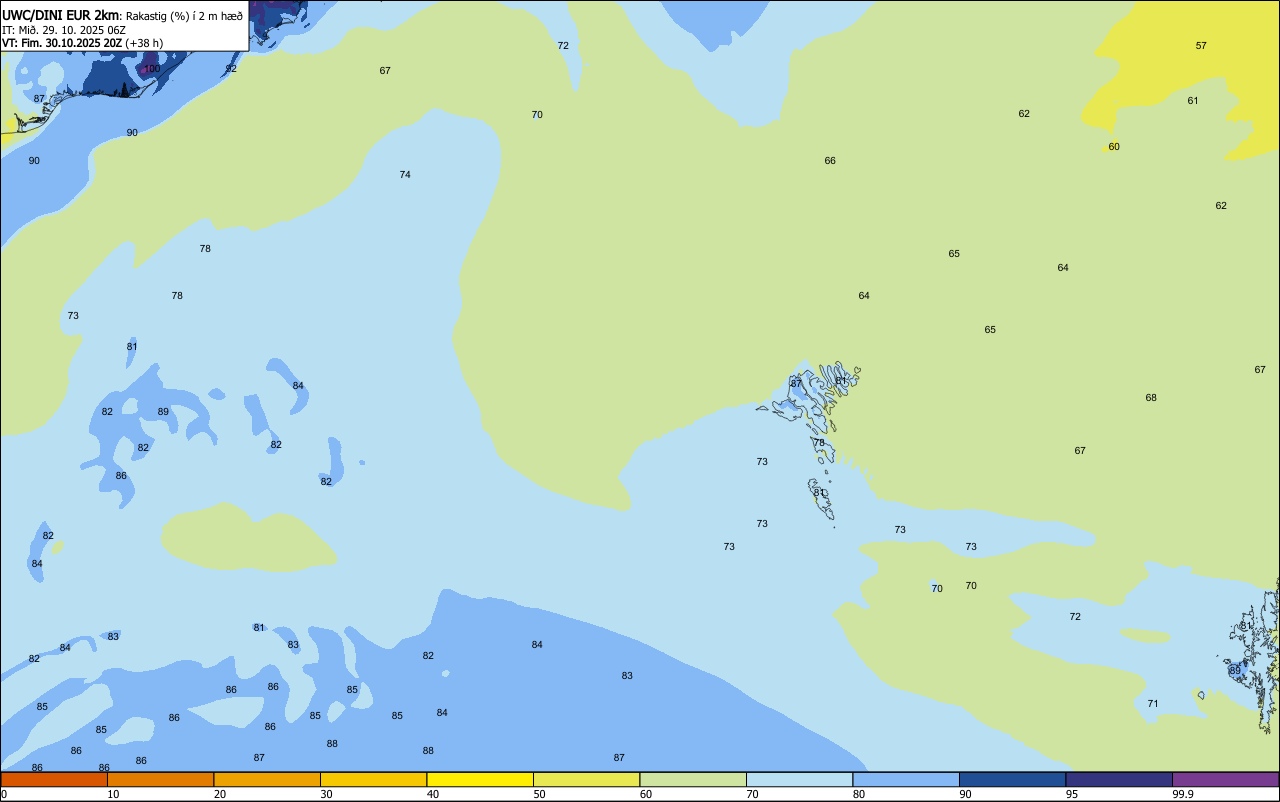This screenshot has height=802, width=1280.
Task: Click the legend tick label 10
Action: (113, 794)
